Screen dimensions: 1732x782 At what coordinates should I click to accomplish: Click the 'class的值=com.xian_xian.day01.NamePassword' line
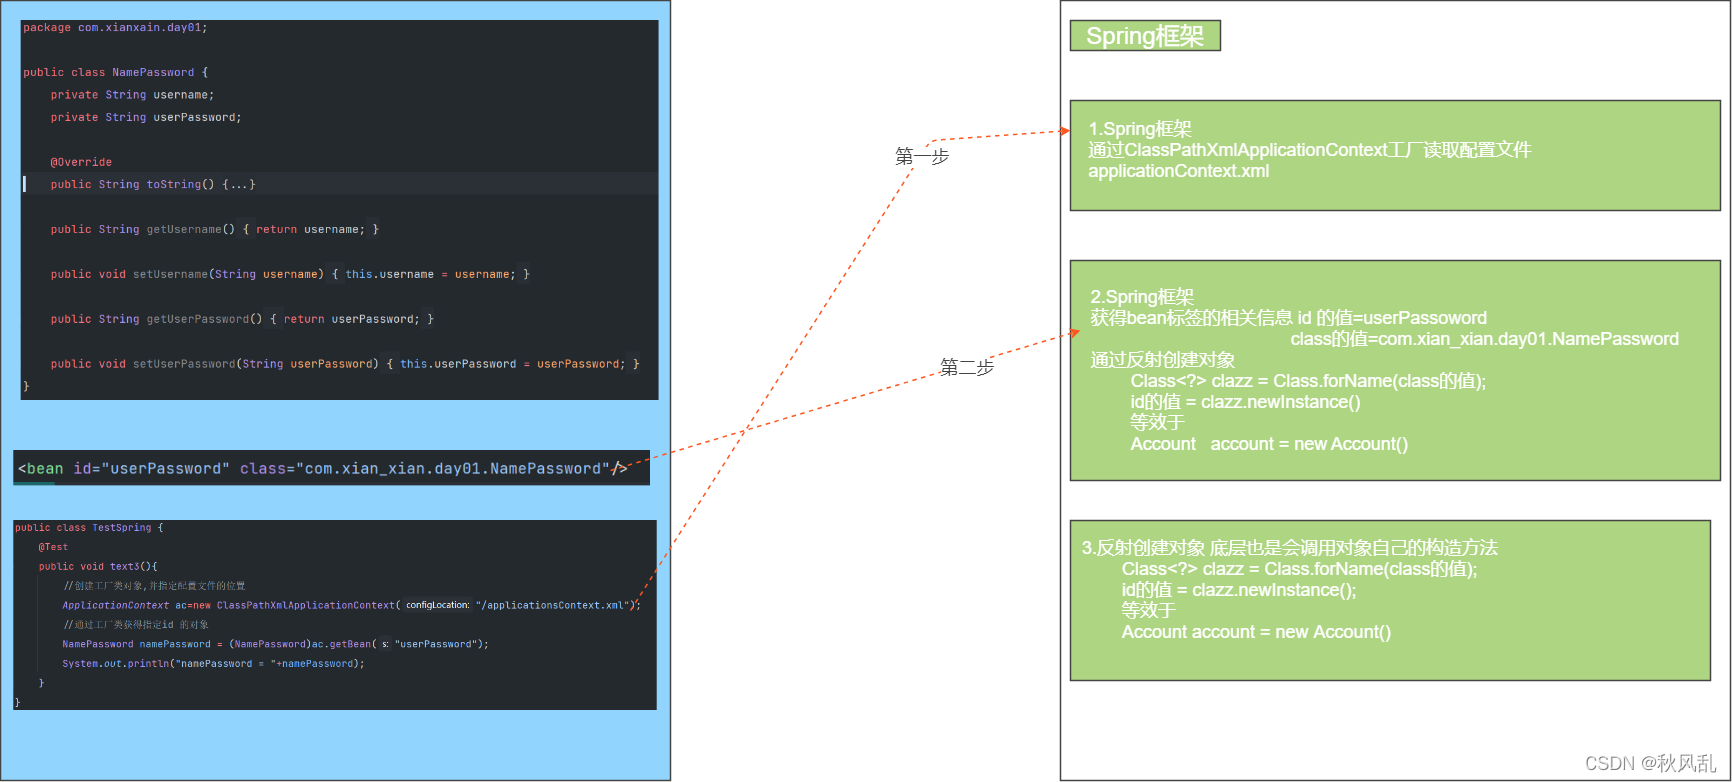[x=1485, y=339]
